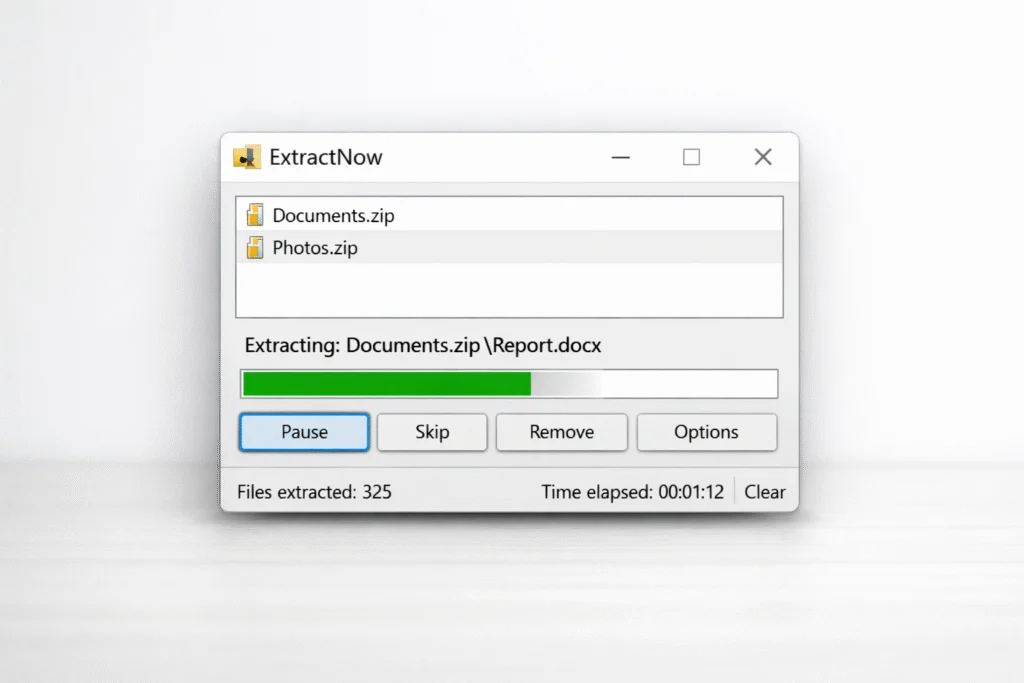
Task: Maximize the ExtractNow window
Action: click(691, 157)
